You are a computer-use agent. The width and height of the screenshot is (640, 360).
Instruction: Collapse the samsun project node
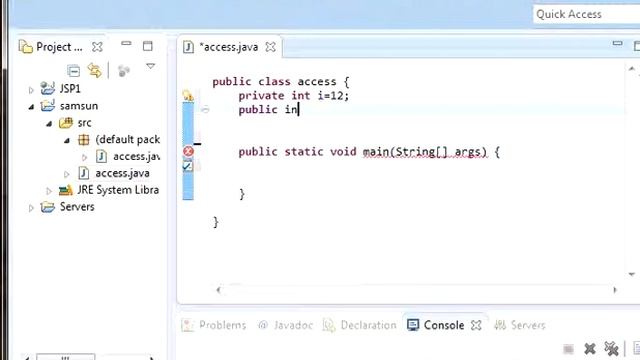pyautogui.click(x=31, y=107)
